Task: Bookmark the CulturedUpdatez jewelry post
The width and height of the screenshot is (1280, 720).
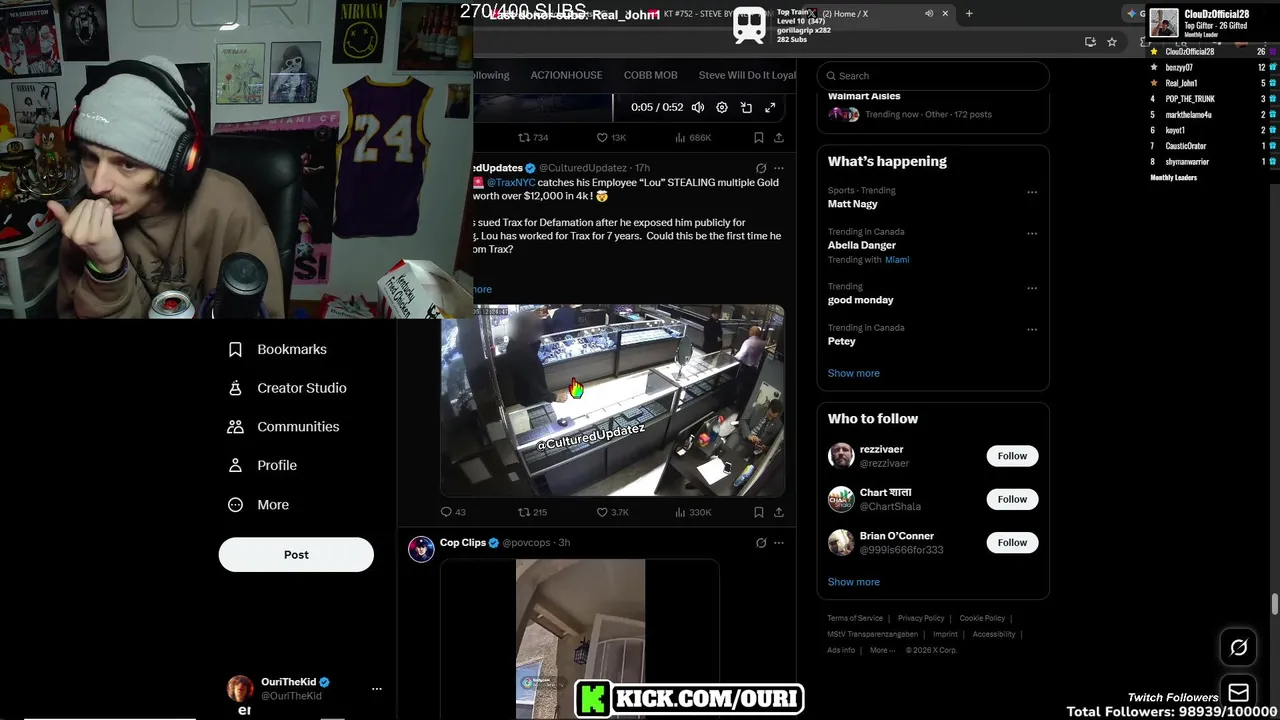Action: pyautogui.click(x=759, y=512)
